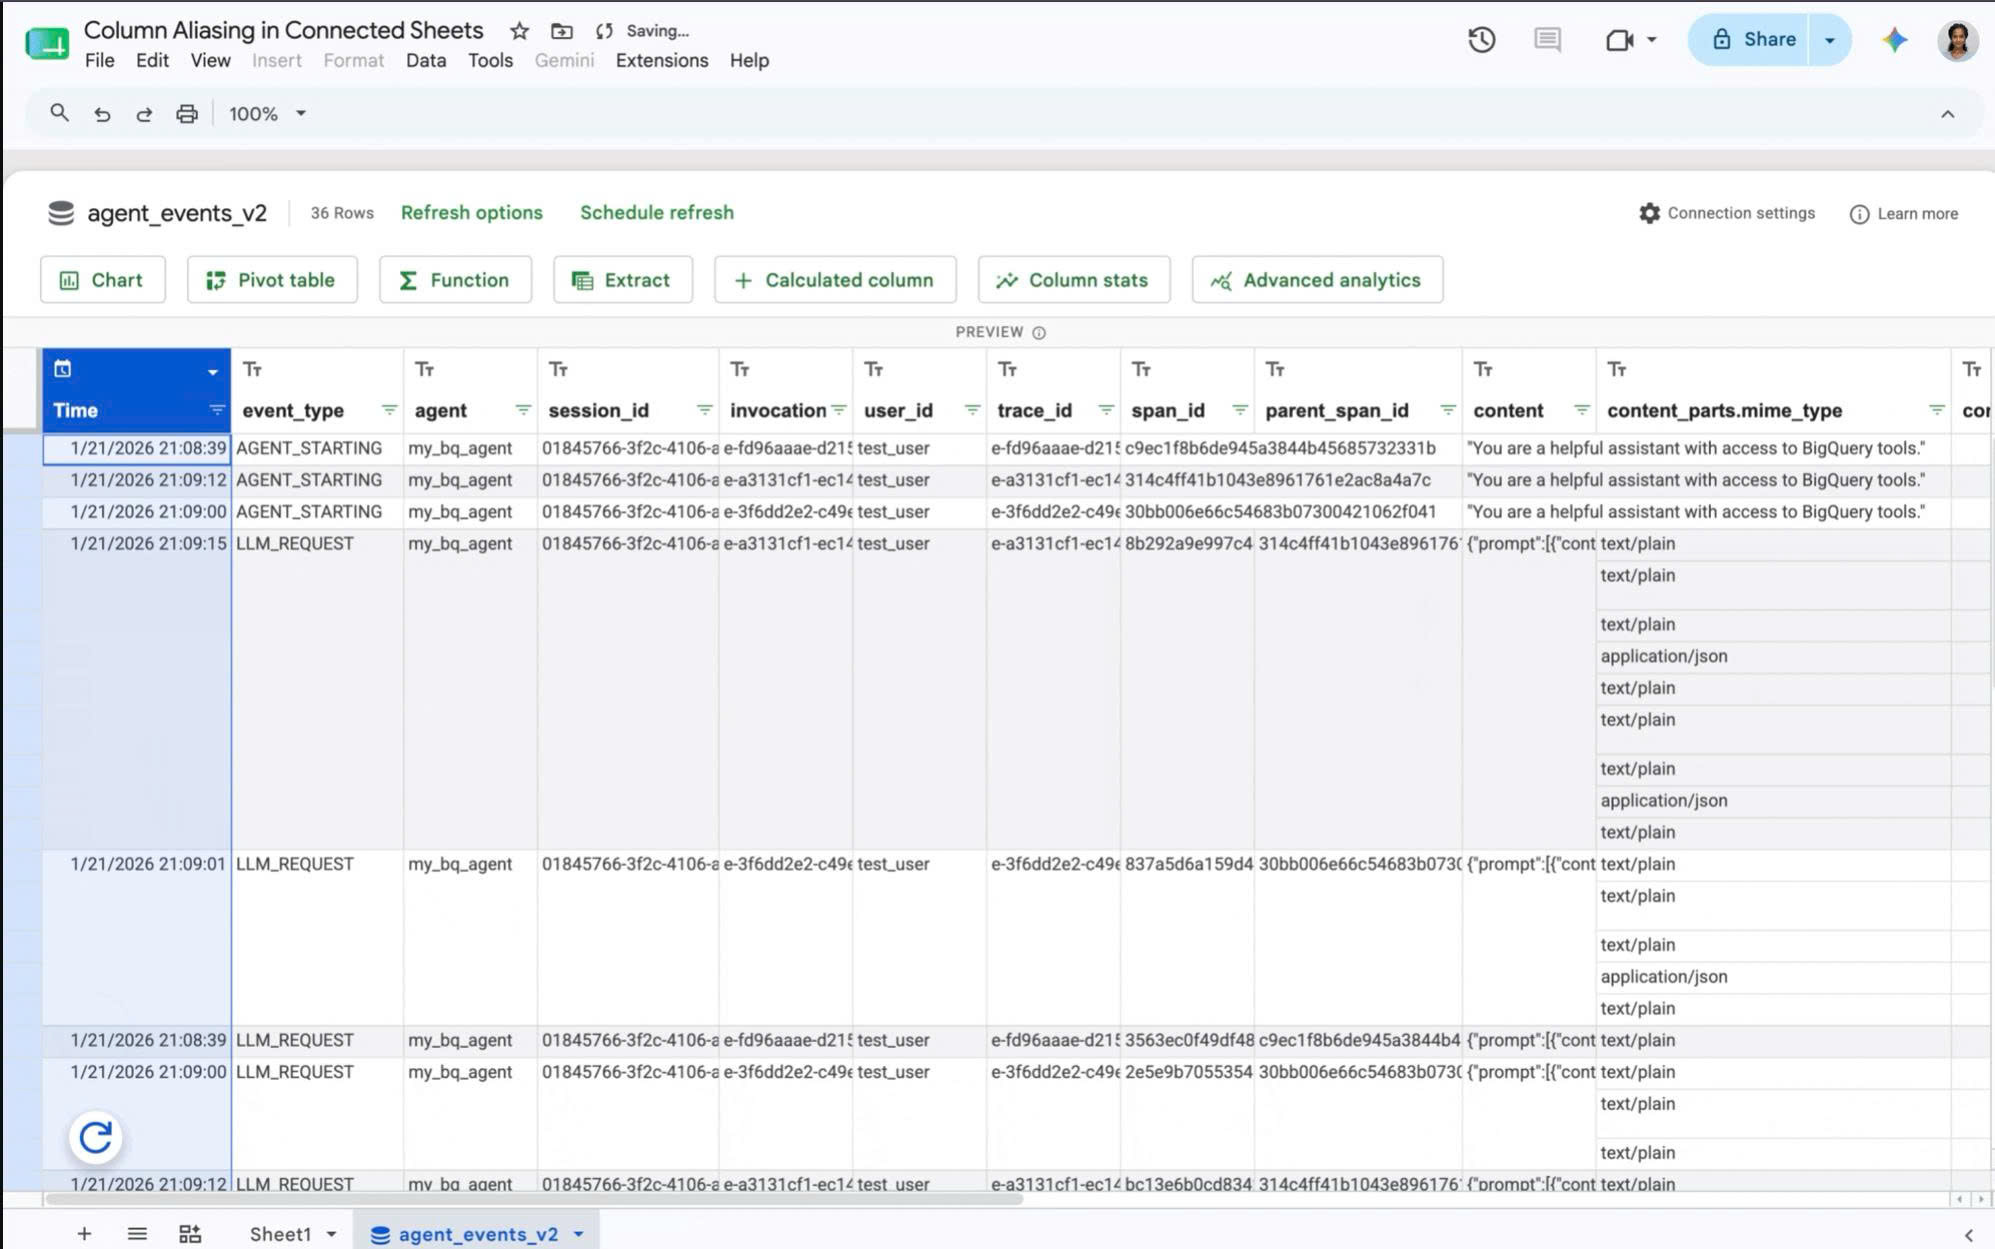This screenshot has height=1249, width=1995.
Task: Open the Tools menu
Action: tap(490, 61)
